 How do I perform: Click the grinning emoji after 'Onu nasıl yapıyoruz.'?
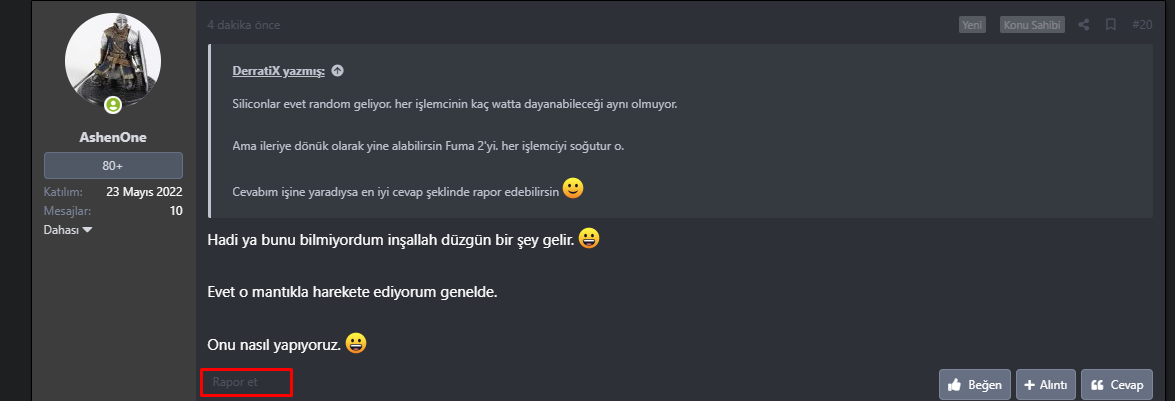(356, 343)
